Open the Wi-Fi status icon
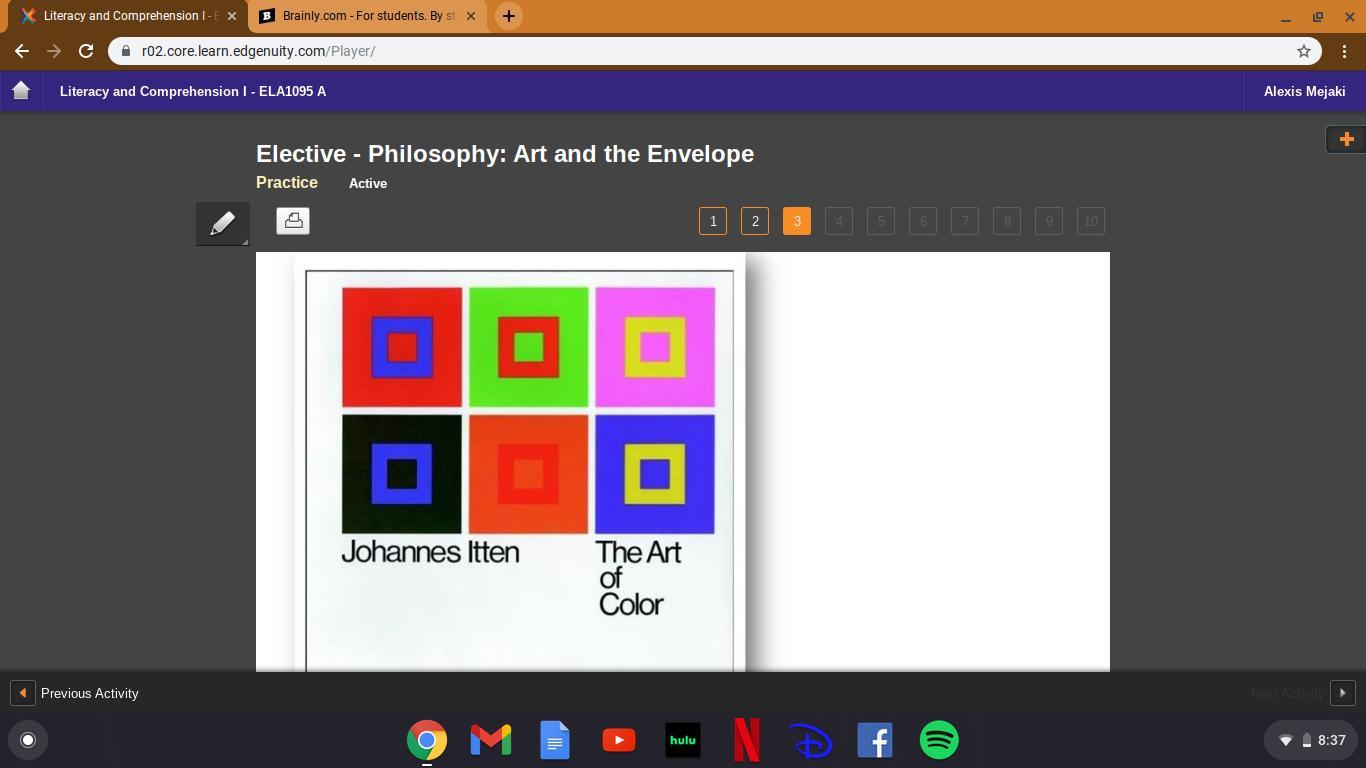The width and height of the screenshot is (1366, 768). pyautogui.click(x=1286, y=741)
